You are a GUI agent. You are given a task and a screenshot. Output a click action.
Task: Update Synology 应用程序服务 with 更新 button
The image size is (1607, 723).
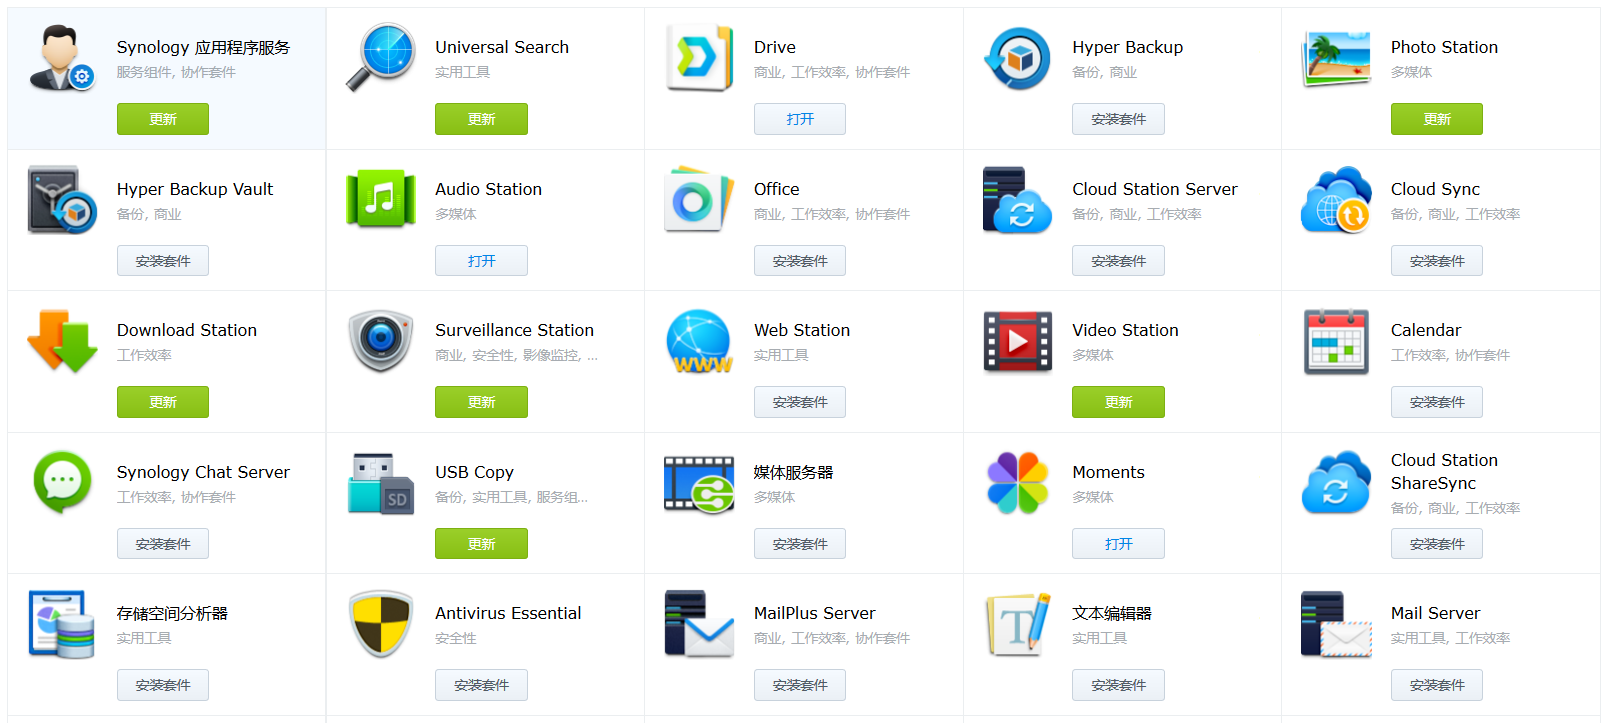(x=163, y=119)
